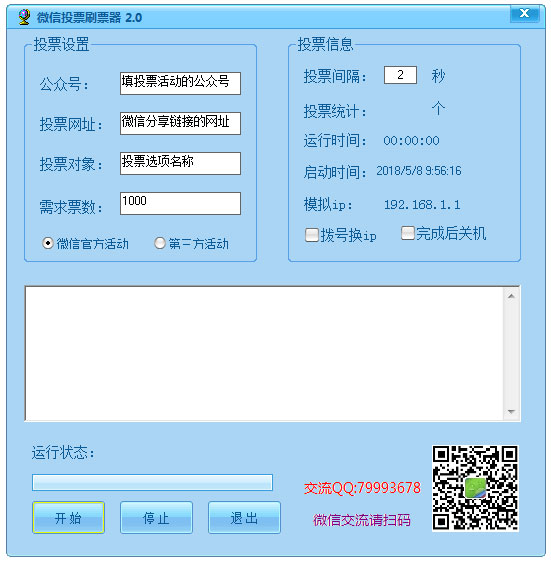Click the 运行状态 progress bar

152,482
